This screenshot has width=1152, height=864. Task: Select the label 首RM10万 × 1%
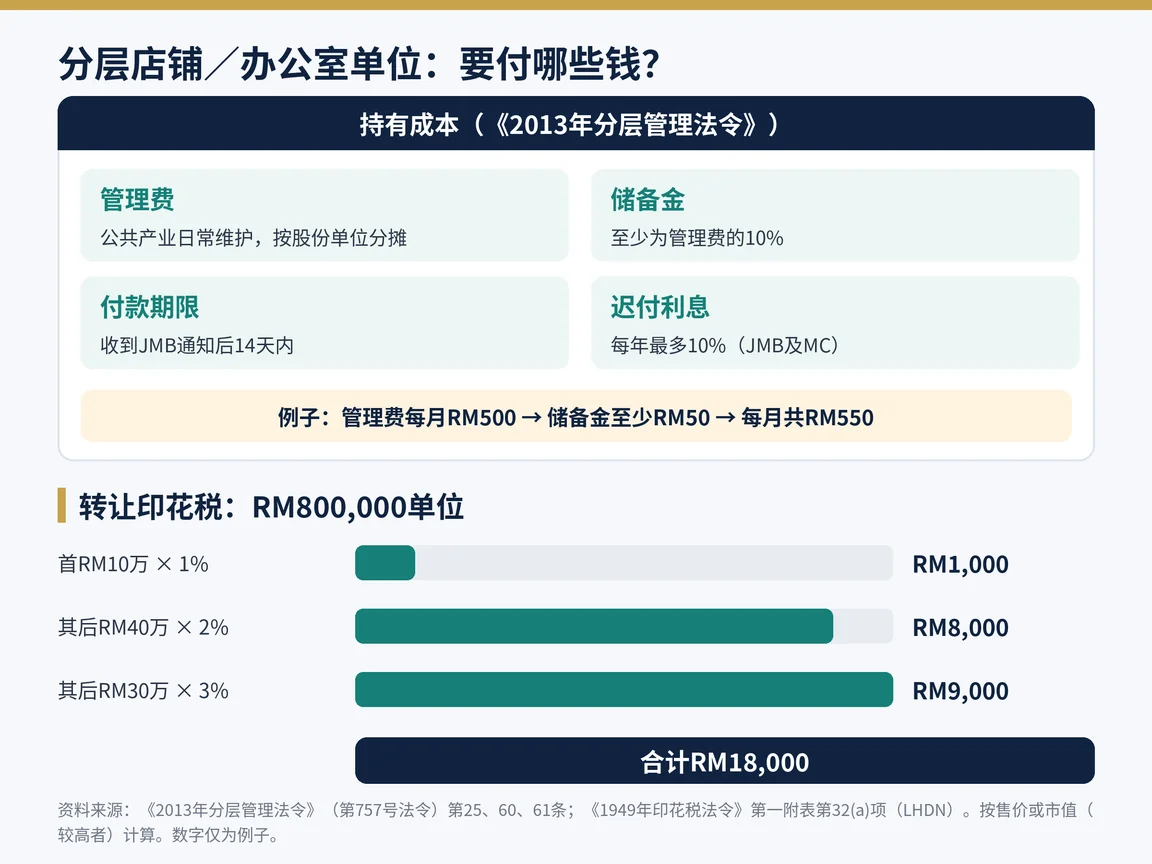pos(133,564)
